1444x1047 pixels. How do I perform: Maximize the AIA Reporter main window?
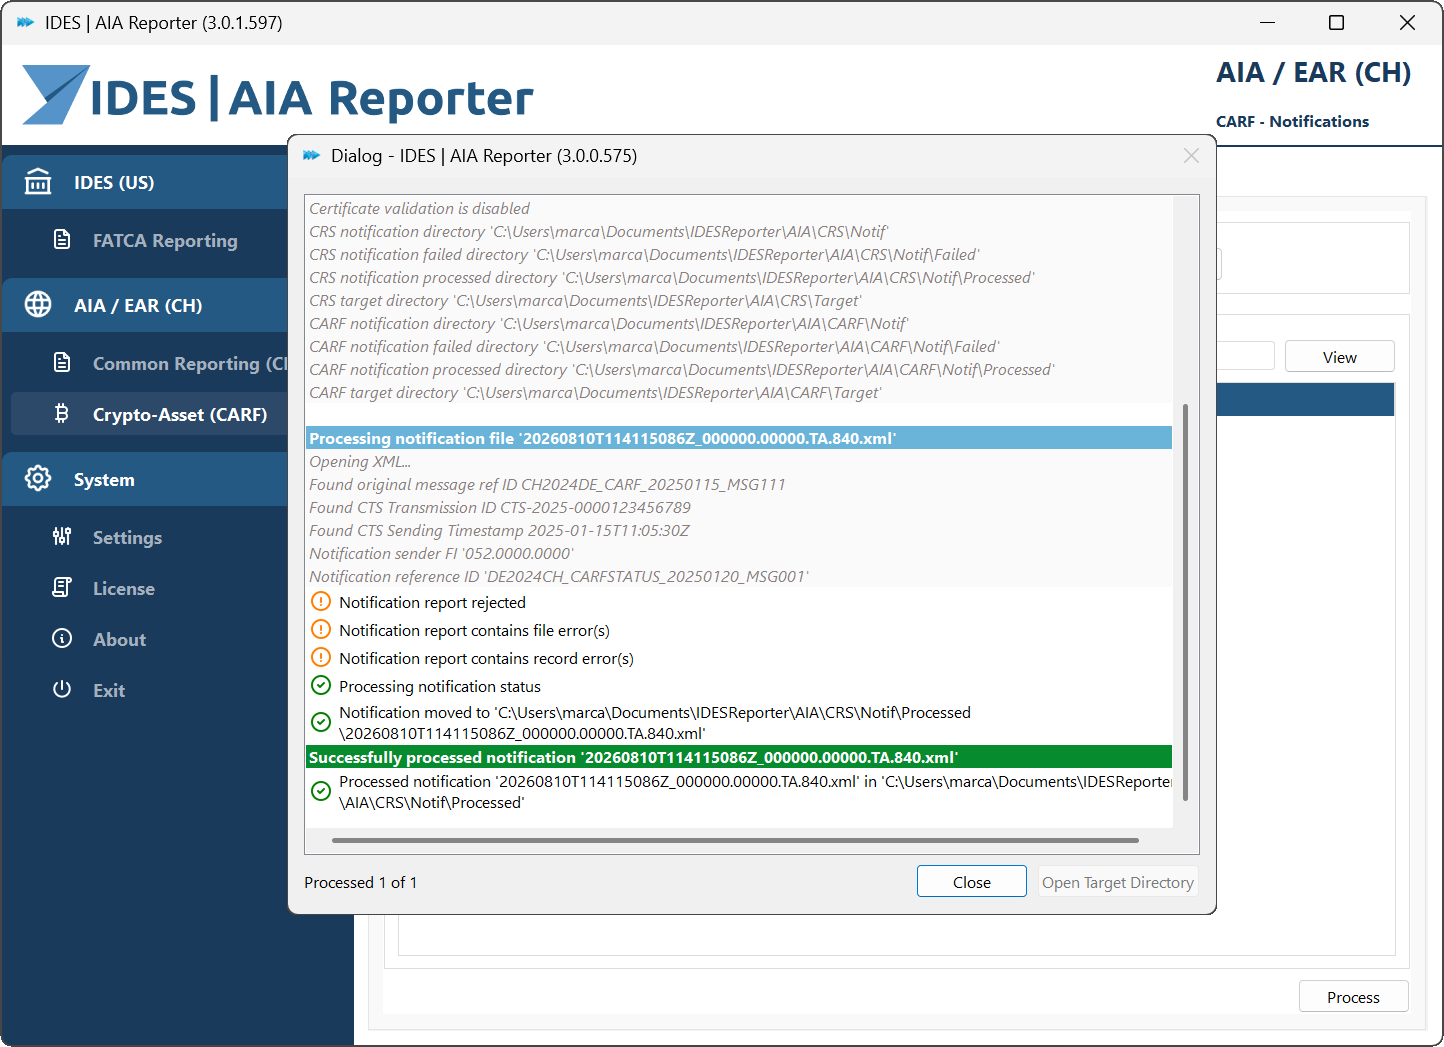pyautogui.click(x=1336, y=22)
